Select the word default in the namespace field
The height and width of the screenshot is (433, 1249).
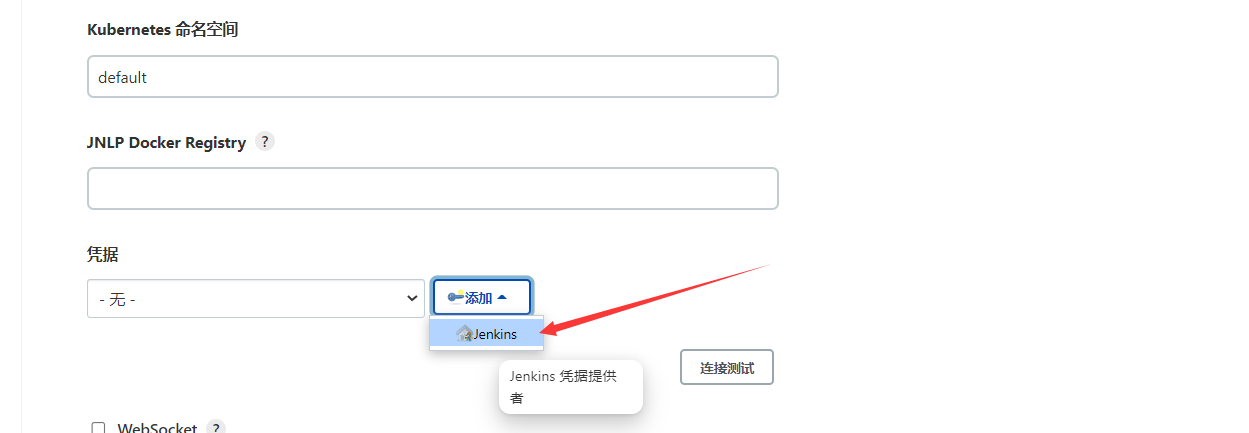122,77
